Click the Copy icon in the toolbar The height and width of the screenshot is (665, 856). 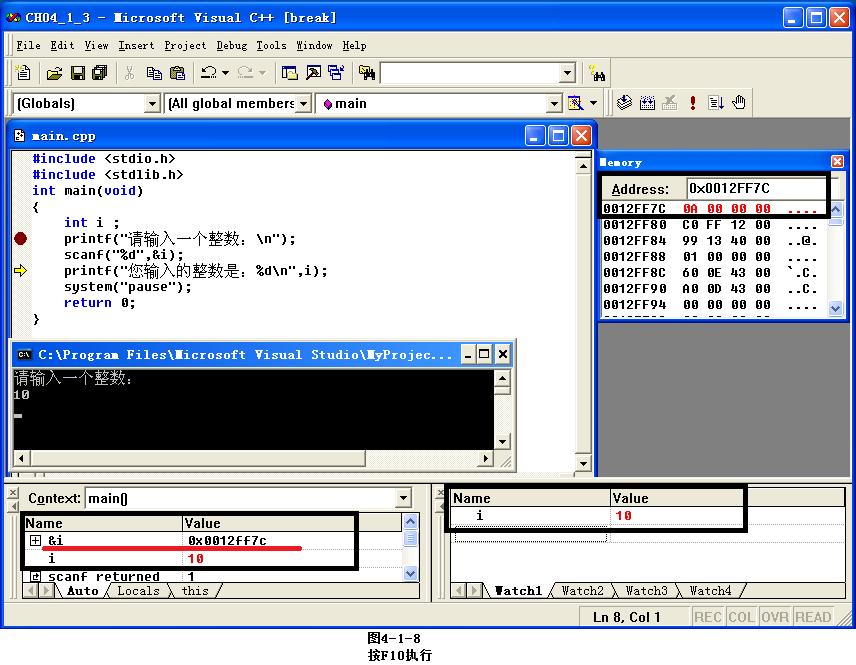tap(154, 73)
